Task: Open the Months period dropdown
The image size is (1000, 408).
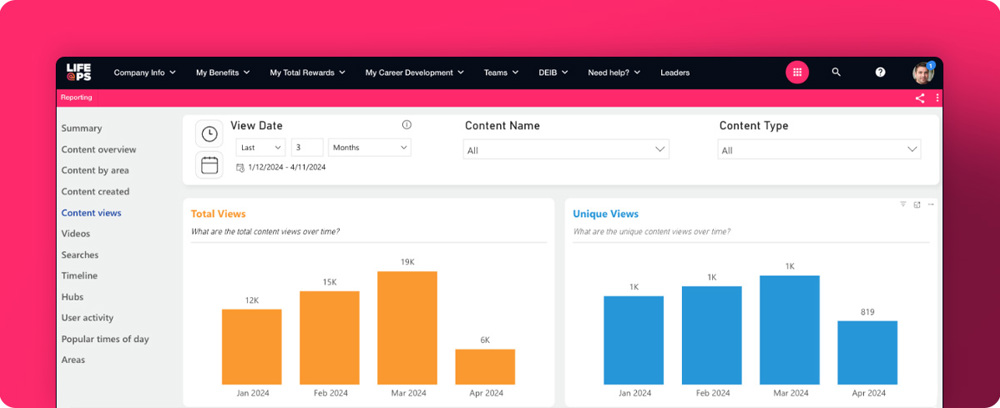Action: pyautogui.click(x=369, y=147)
